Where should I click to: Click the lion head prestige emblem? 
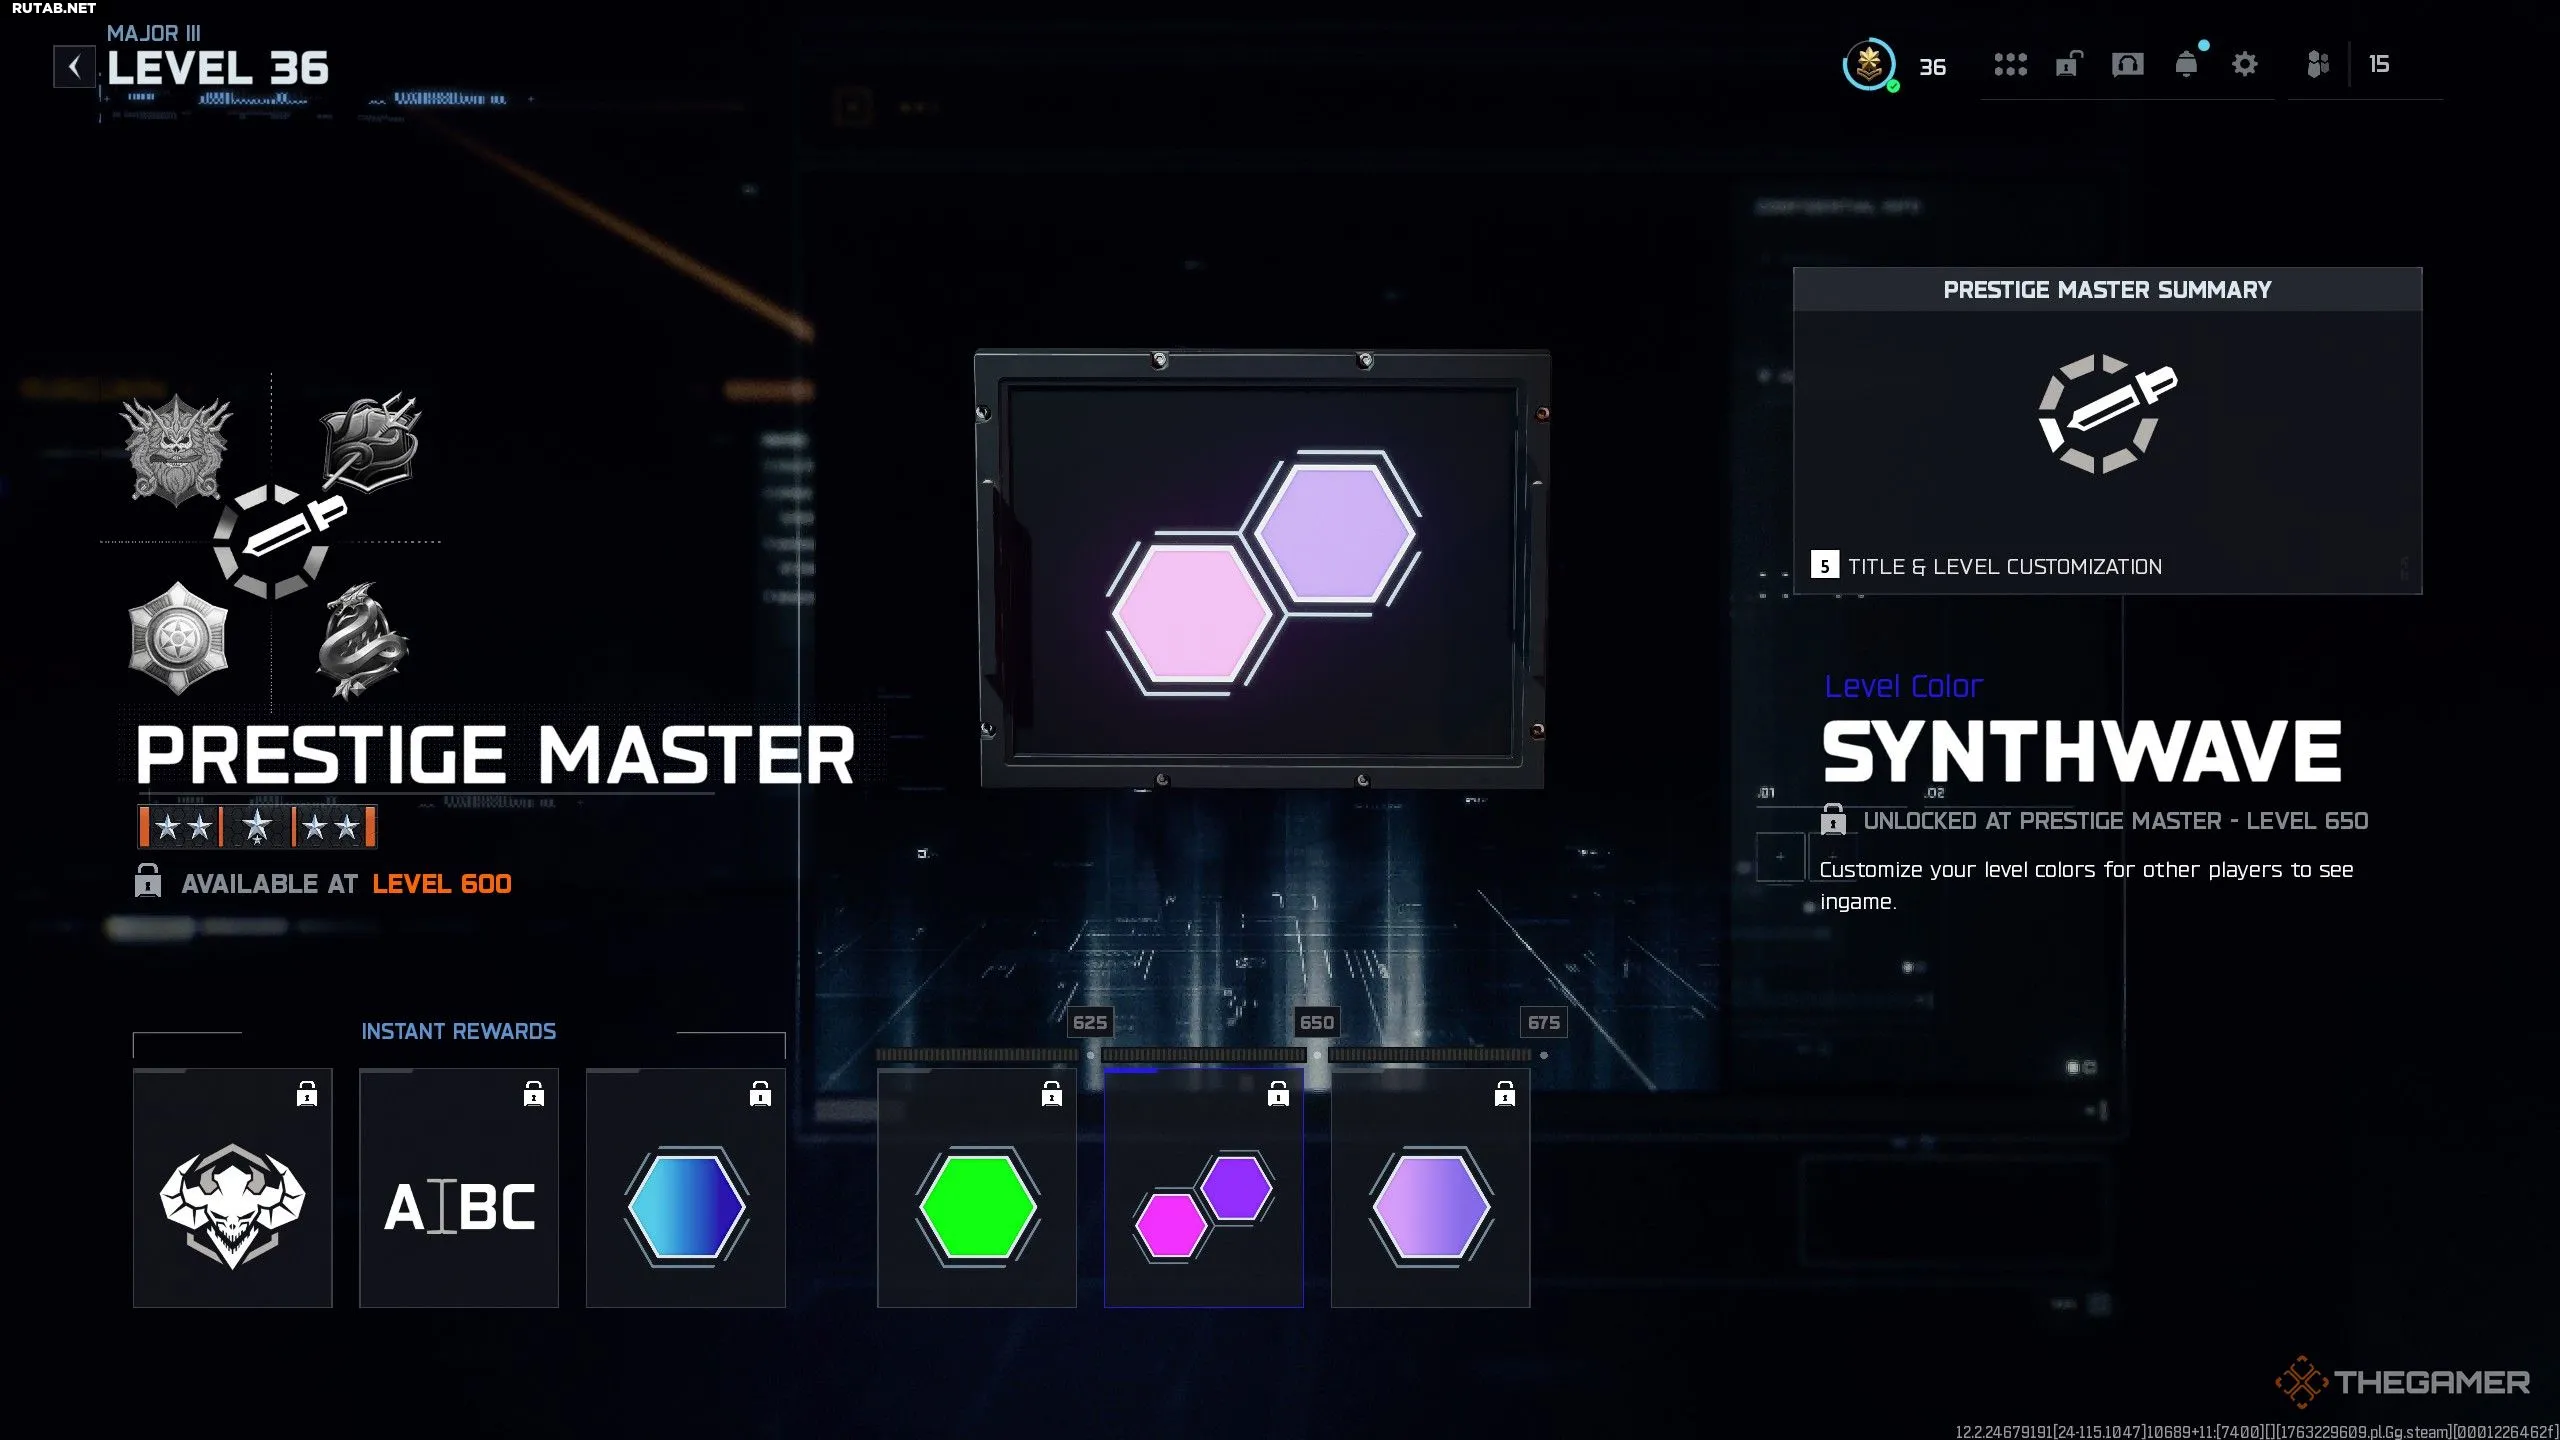[x=177, y=449]
